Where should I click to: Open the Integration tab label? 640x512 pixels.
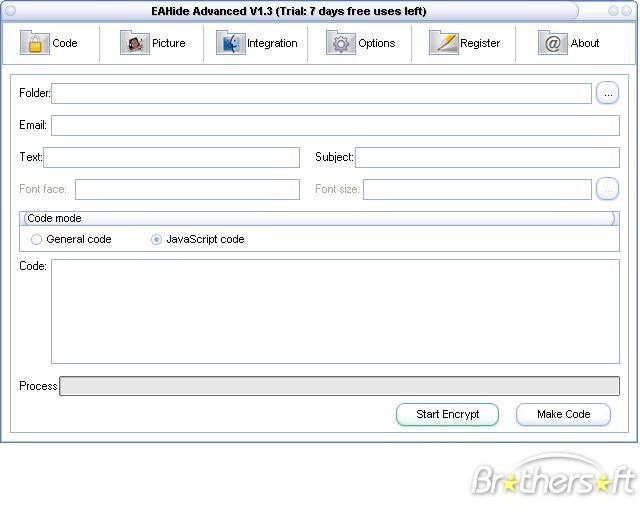pyautogui.click(x=272, y=43)
